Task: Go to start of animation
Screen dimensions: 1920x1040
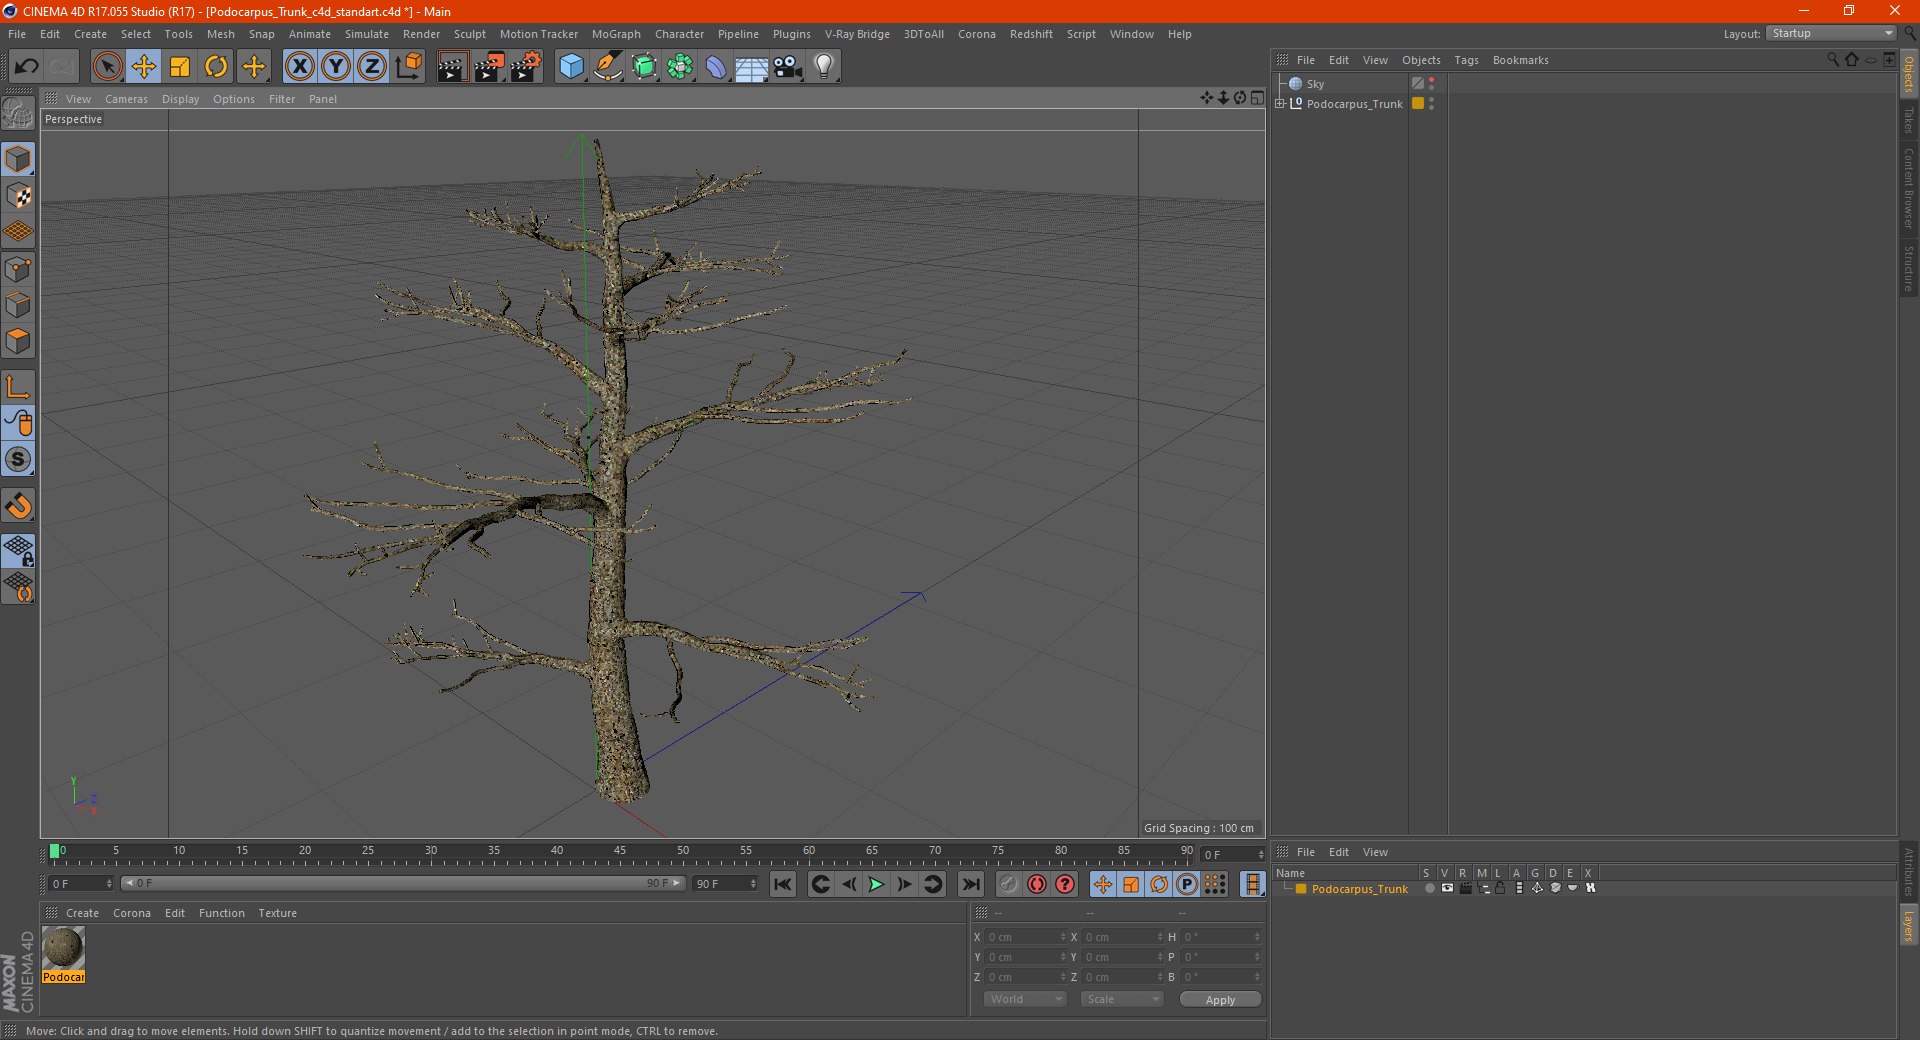Action: pos(783,884)
